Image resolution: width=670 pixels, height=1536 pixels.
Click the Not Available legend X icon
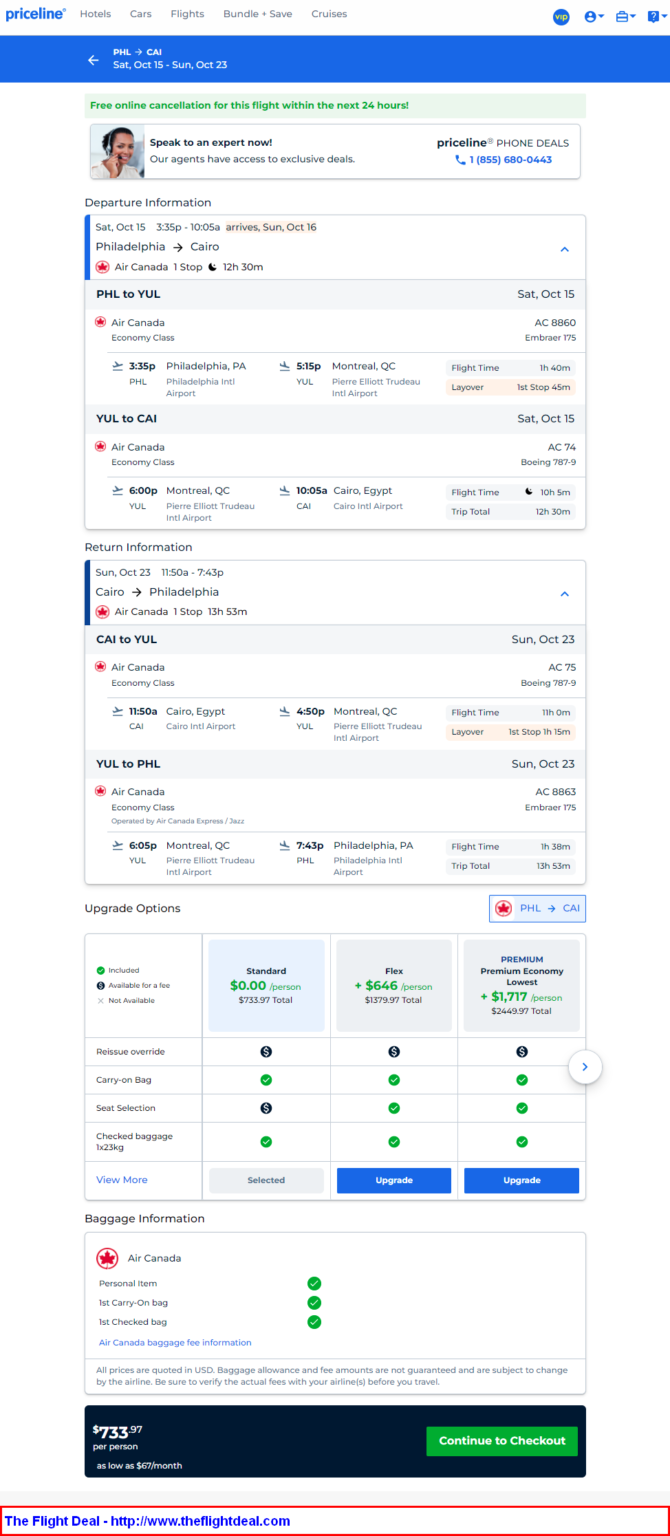pyautogui.click(x=101, y=1000)
